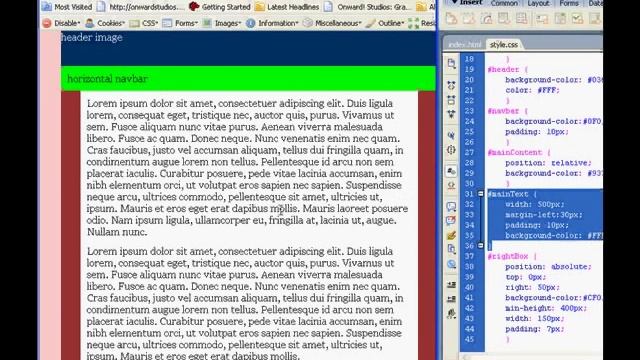Viewport: 640px width, 360px height.
Task: Click the Expand All icon
Action: click(x=451, y=114)
